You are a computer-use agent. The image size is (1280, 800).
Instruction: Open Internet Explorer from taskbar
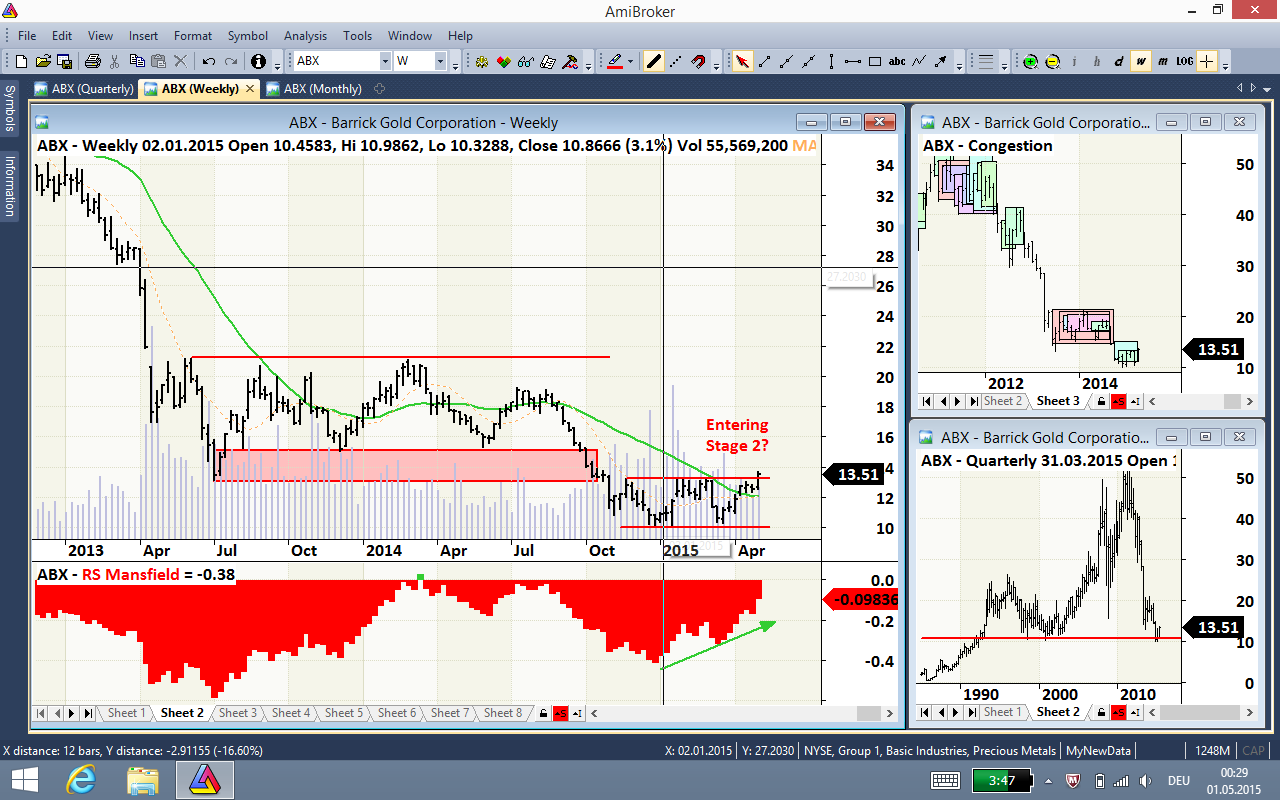tap(80, 780)
